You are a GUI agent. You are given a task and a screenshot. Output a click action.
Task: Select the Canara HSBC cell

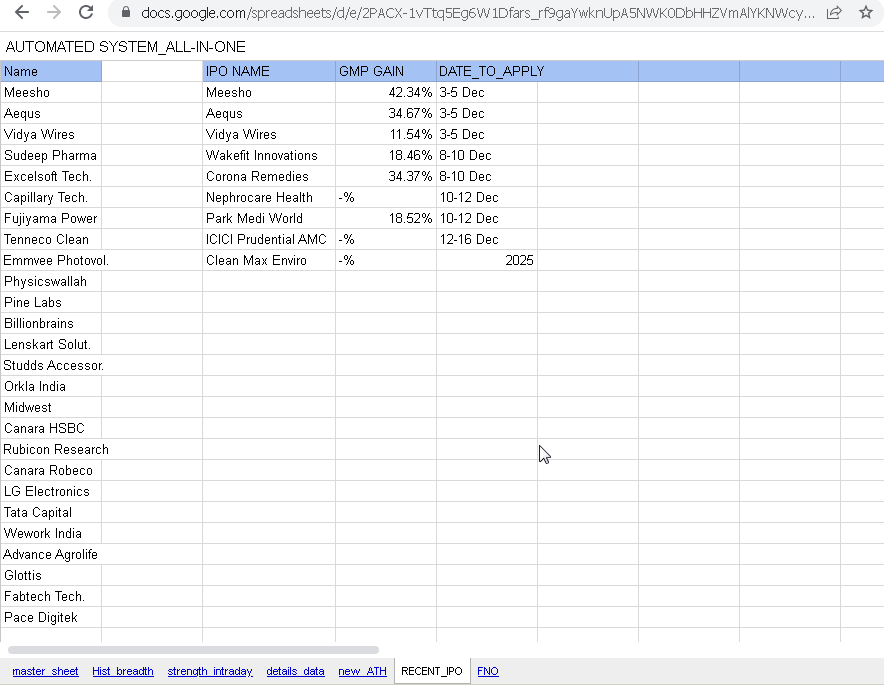51,428
